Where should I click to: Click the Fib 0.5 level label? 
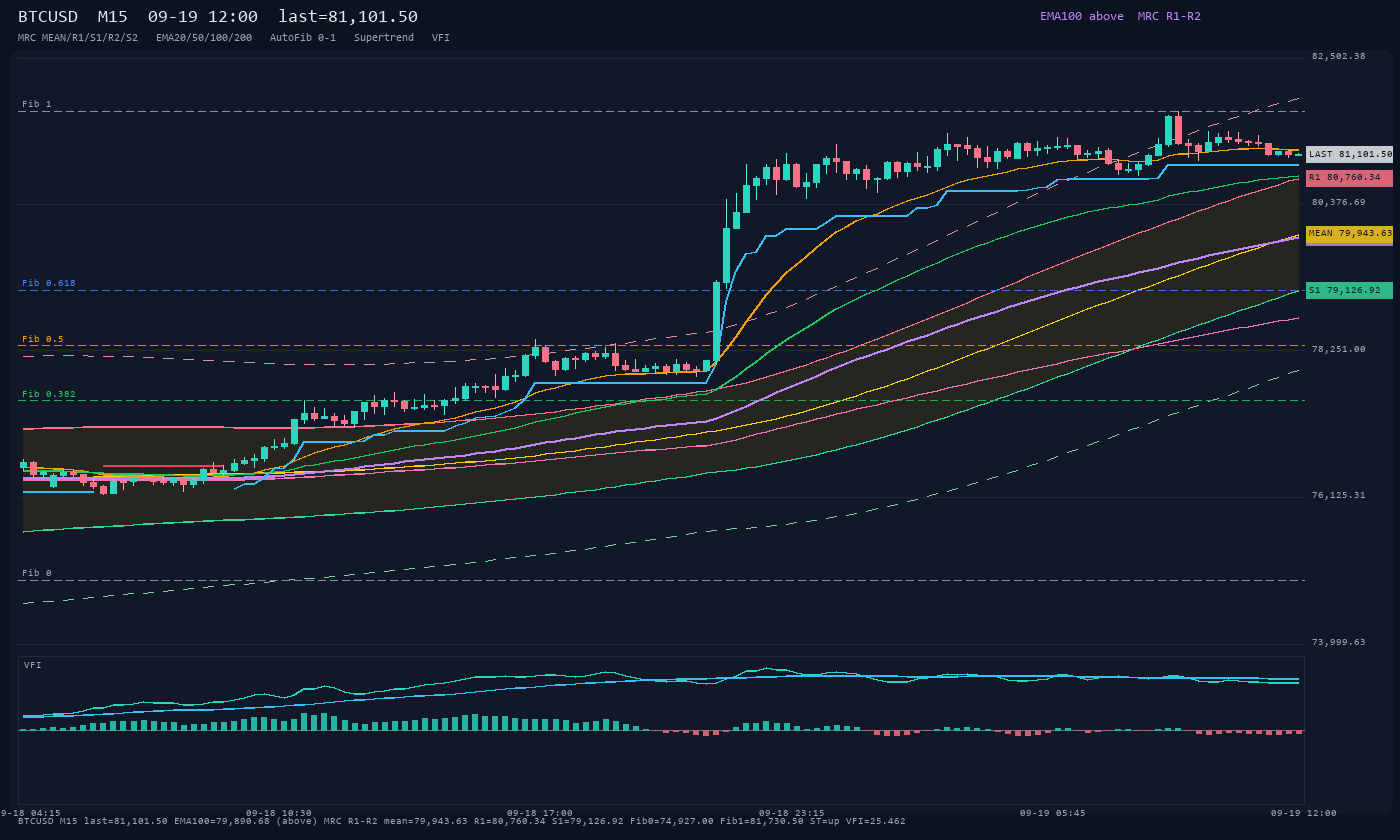point(43,339)
